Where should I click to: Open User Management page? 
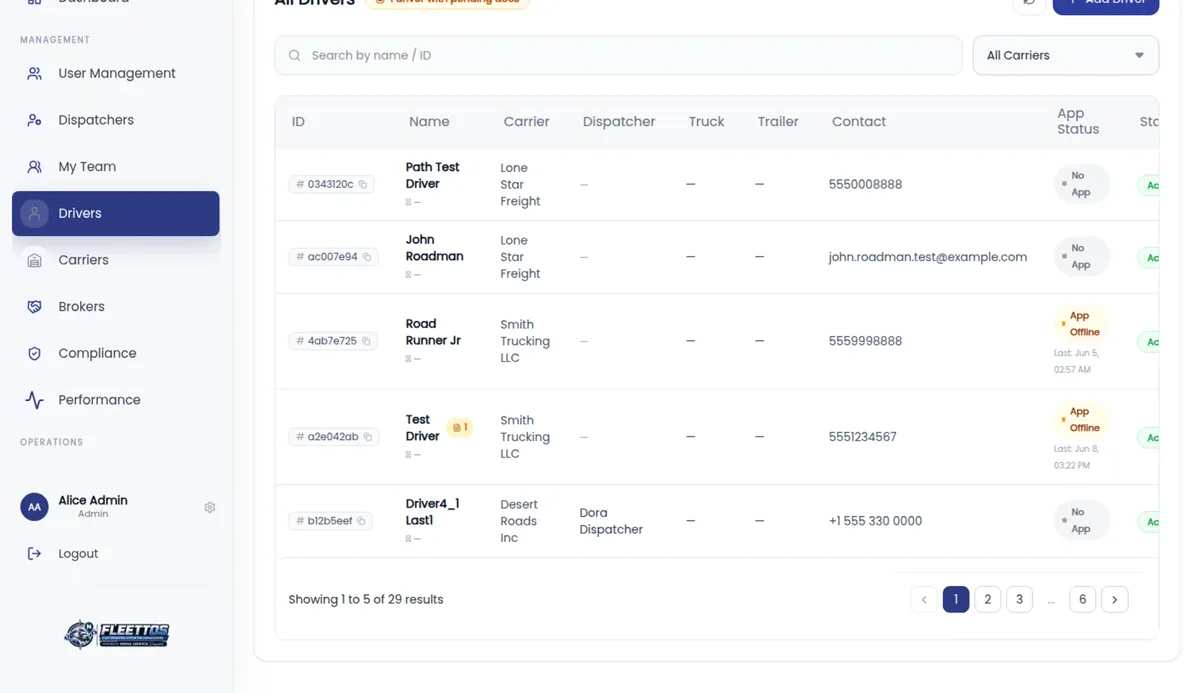coord(116,73)
